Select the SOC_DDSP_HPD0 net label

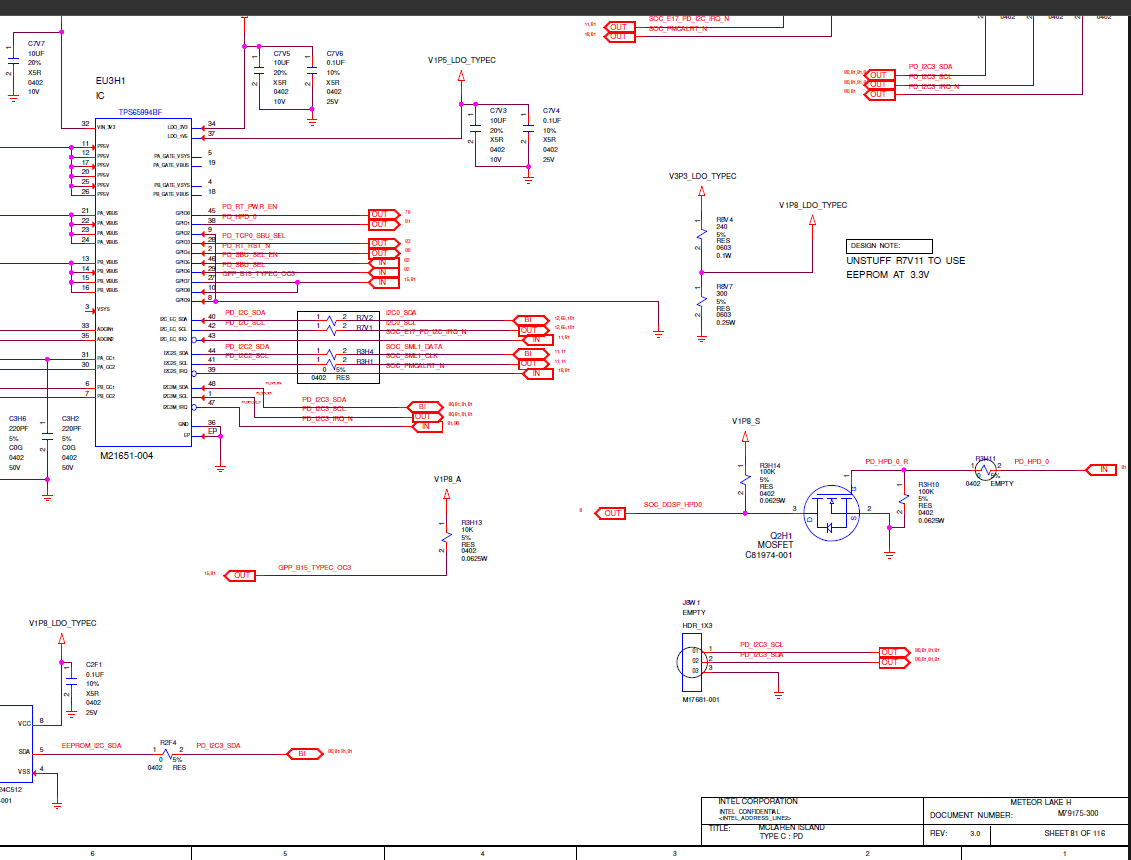tap(672, 505)
